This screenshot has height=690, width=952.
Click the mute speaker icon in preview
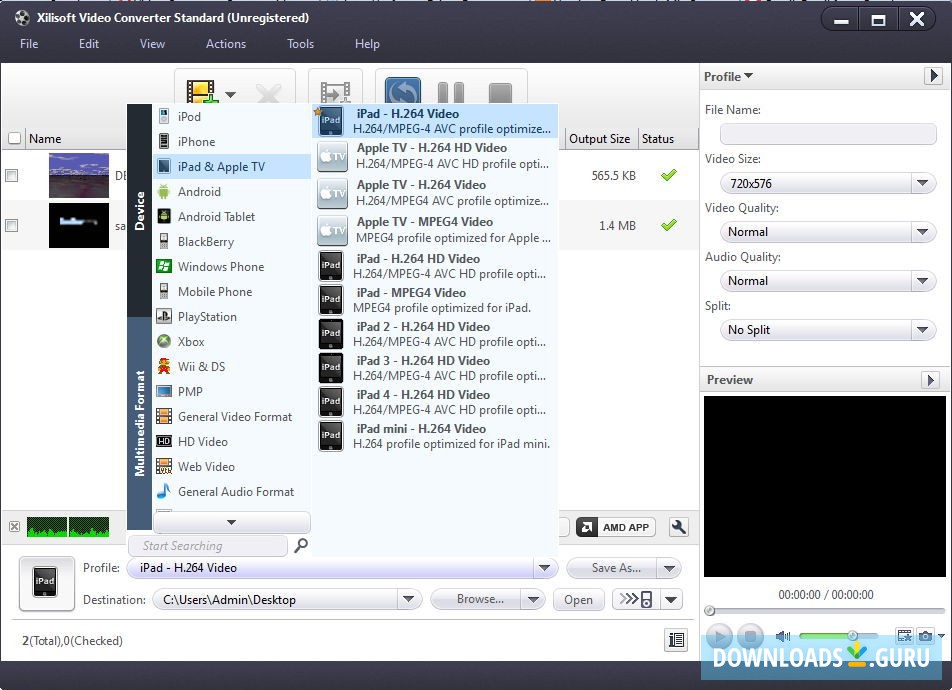pyautogui.click(x=783, y=636)
